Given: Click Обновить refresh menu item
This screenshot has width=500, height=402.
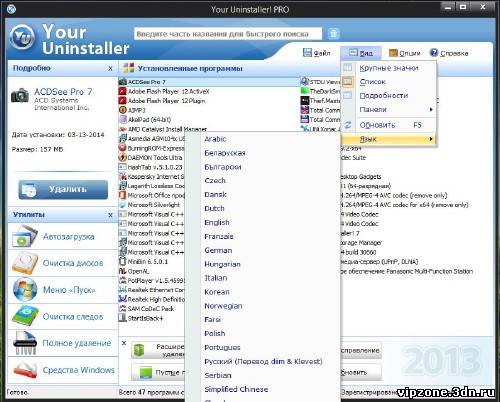Looking at the screenshot, I should 388,125.
